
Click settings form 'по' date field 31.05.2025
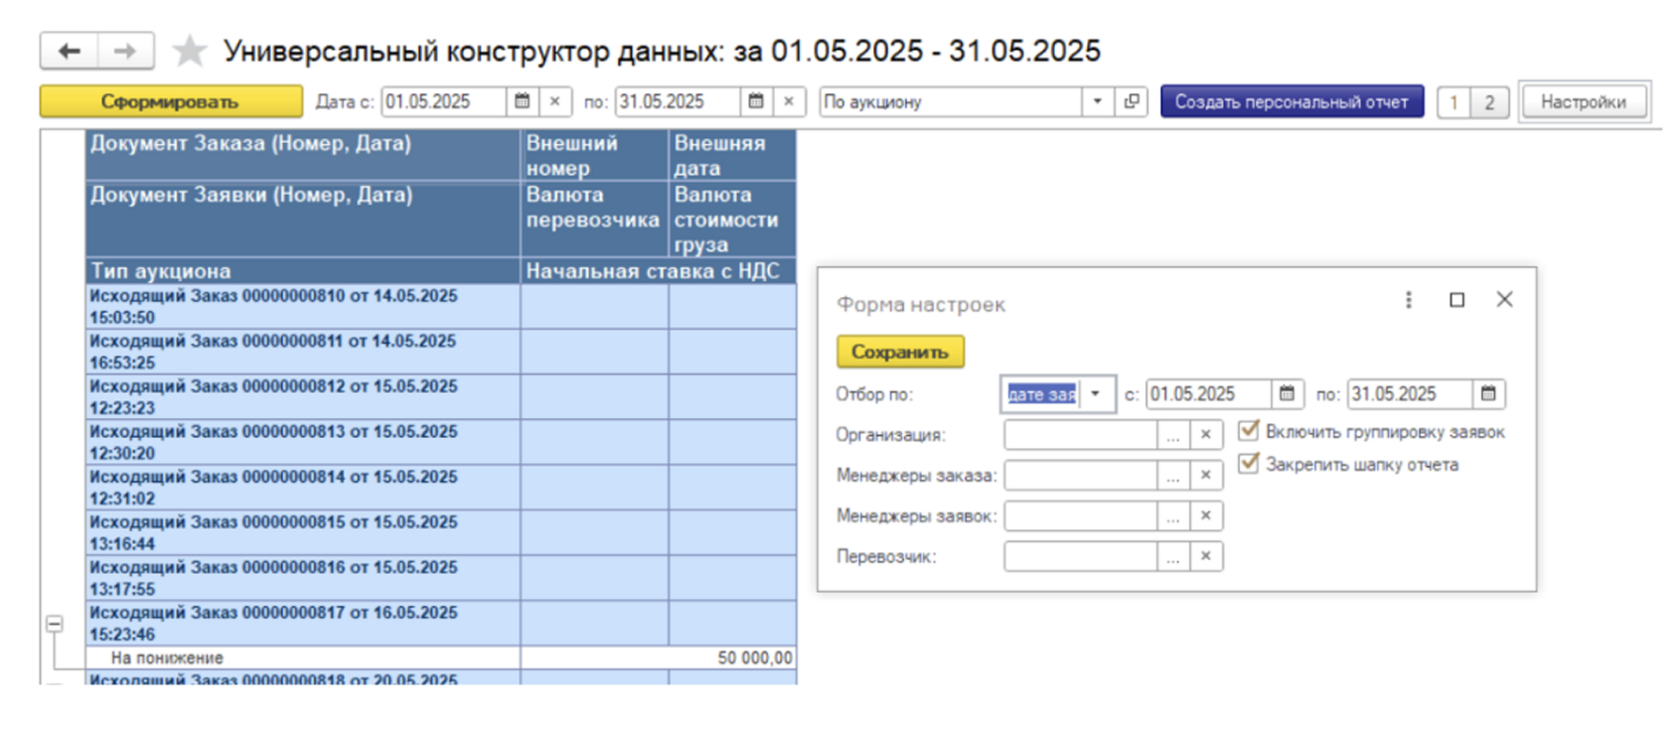(x=1410, y=394)
